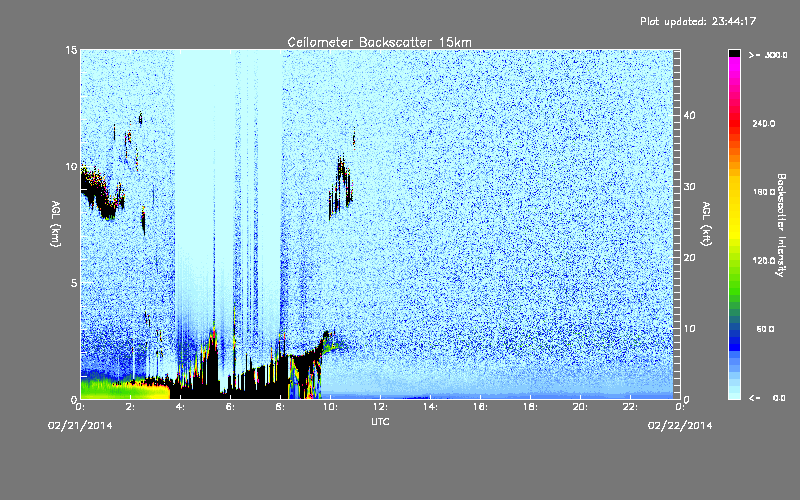800x500 pixels.
Task: Click the colorbar minimum label '<= 0.0'
Action: [x=767, y=397]
